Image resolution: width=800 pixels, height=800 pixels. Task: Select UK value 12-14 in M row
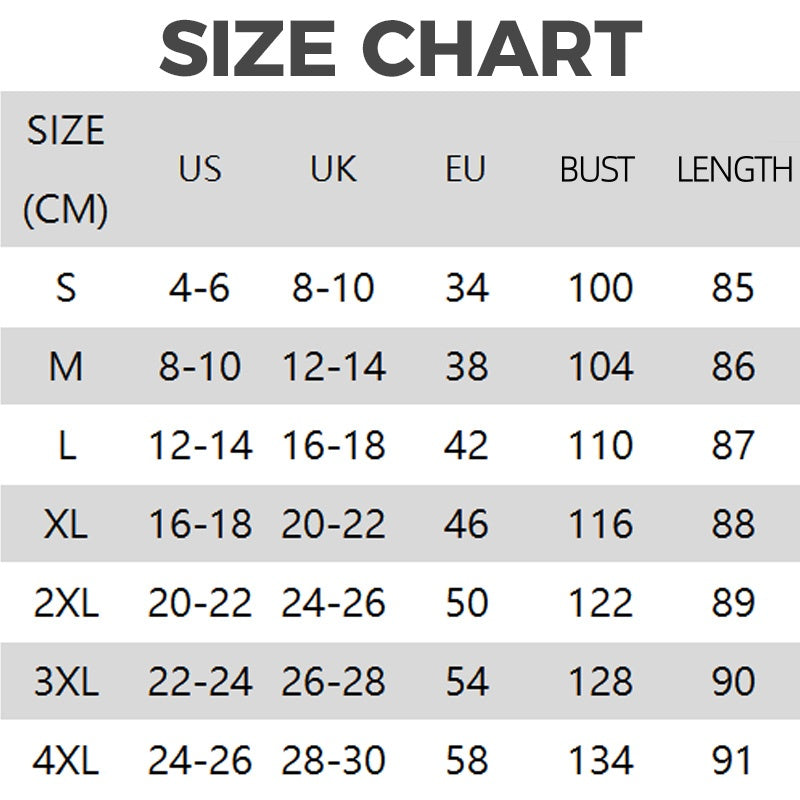(334, 366)
